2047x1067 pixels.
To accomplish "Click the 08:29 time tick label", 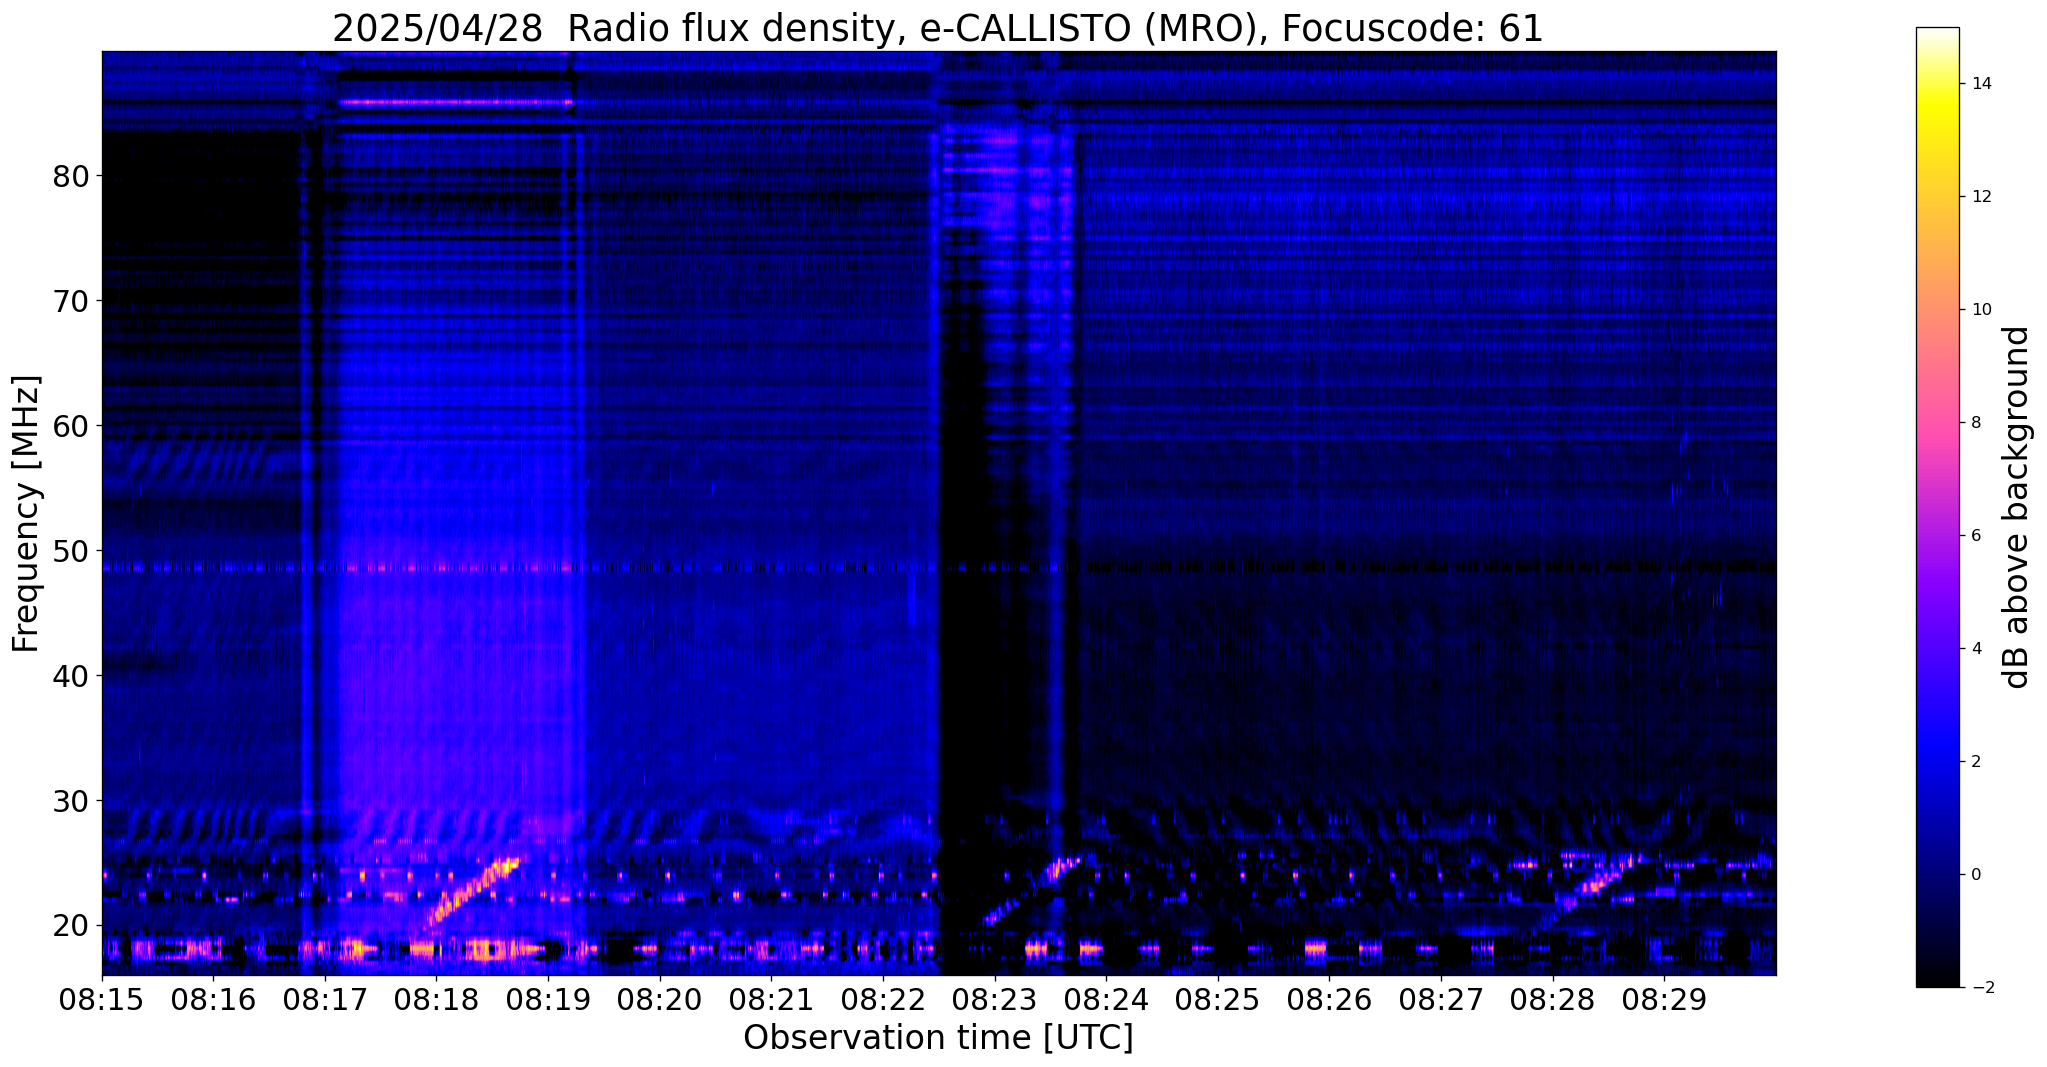I will [x=1664, y=999].
